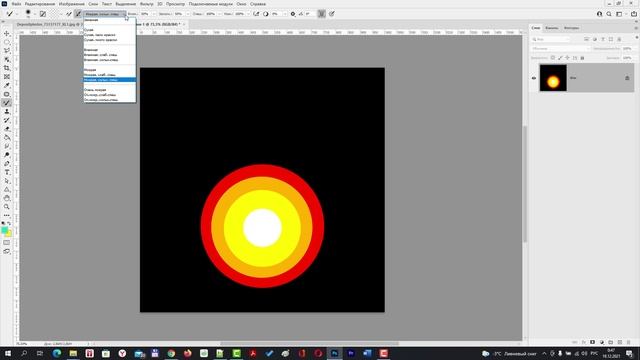Select the Move tool
Image resolution: width=640 pixels, height=360 pixels.
7,33
